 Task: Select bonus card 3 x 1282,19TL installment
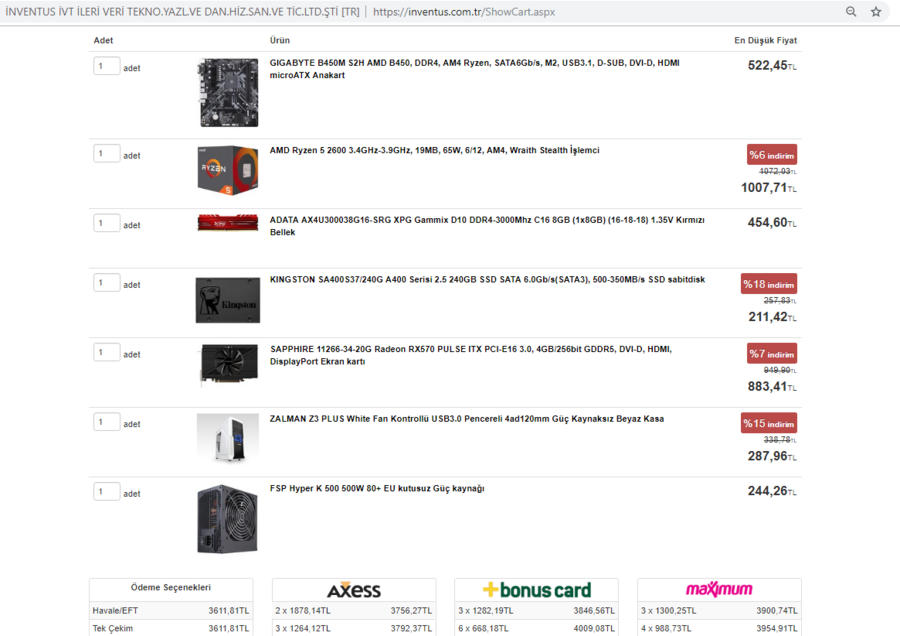pos(537,611)
